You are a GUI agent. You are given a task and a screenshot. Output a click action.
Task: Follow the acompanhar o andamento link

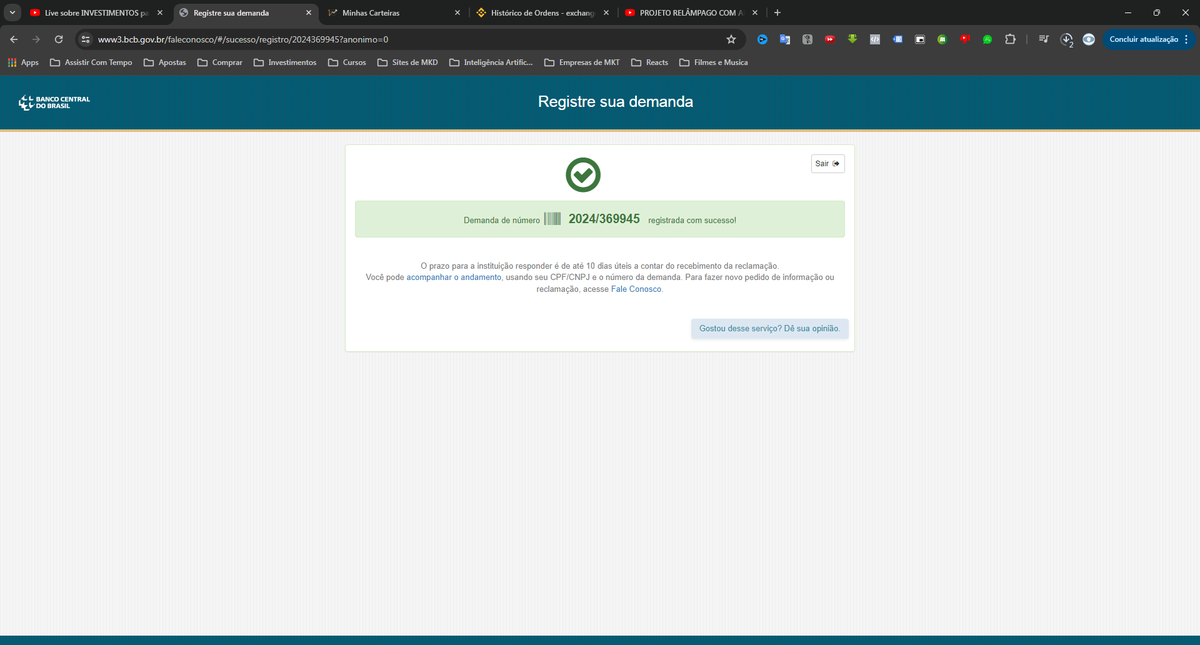[x=454, y=277]
